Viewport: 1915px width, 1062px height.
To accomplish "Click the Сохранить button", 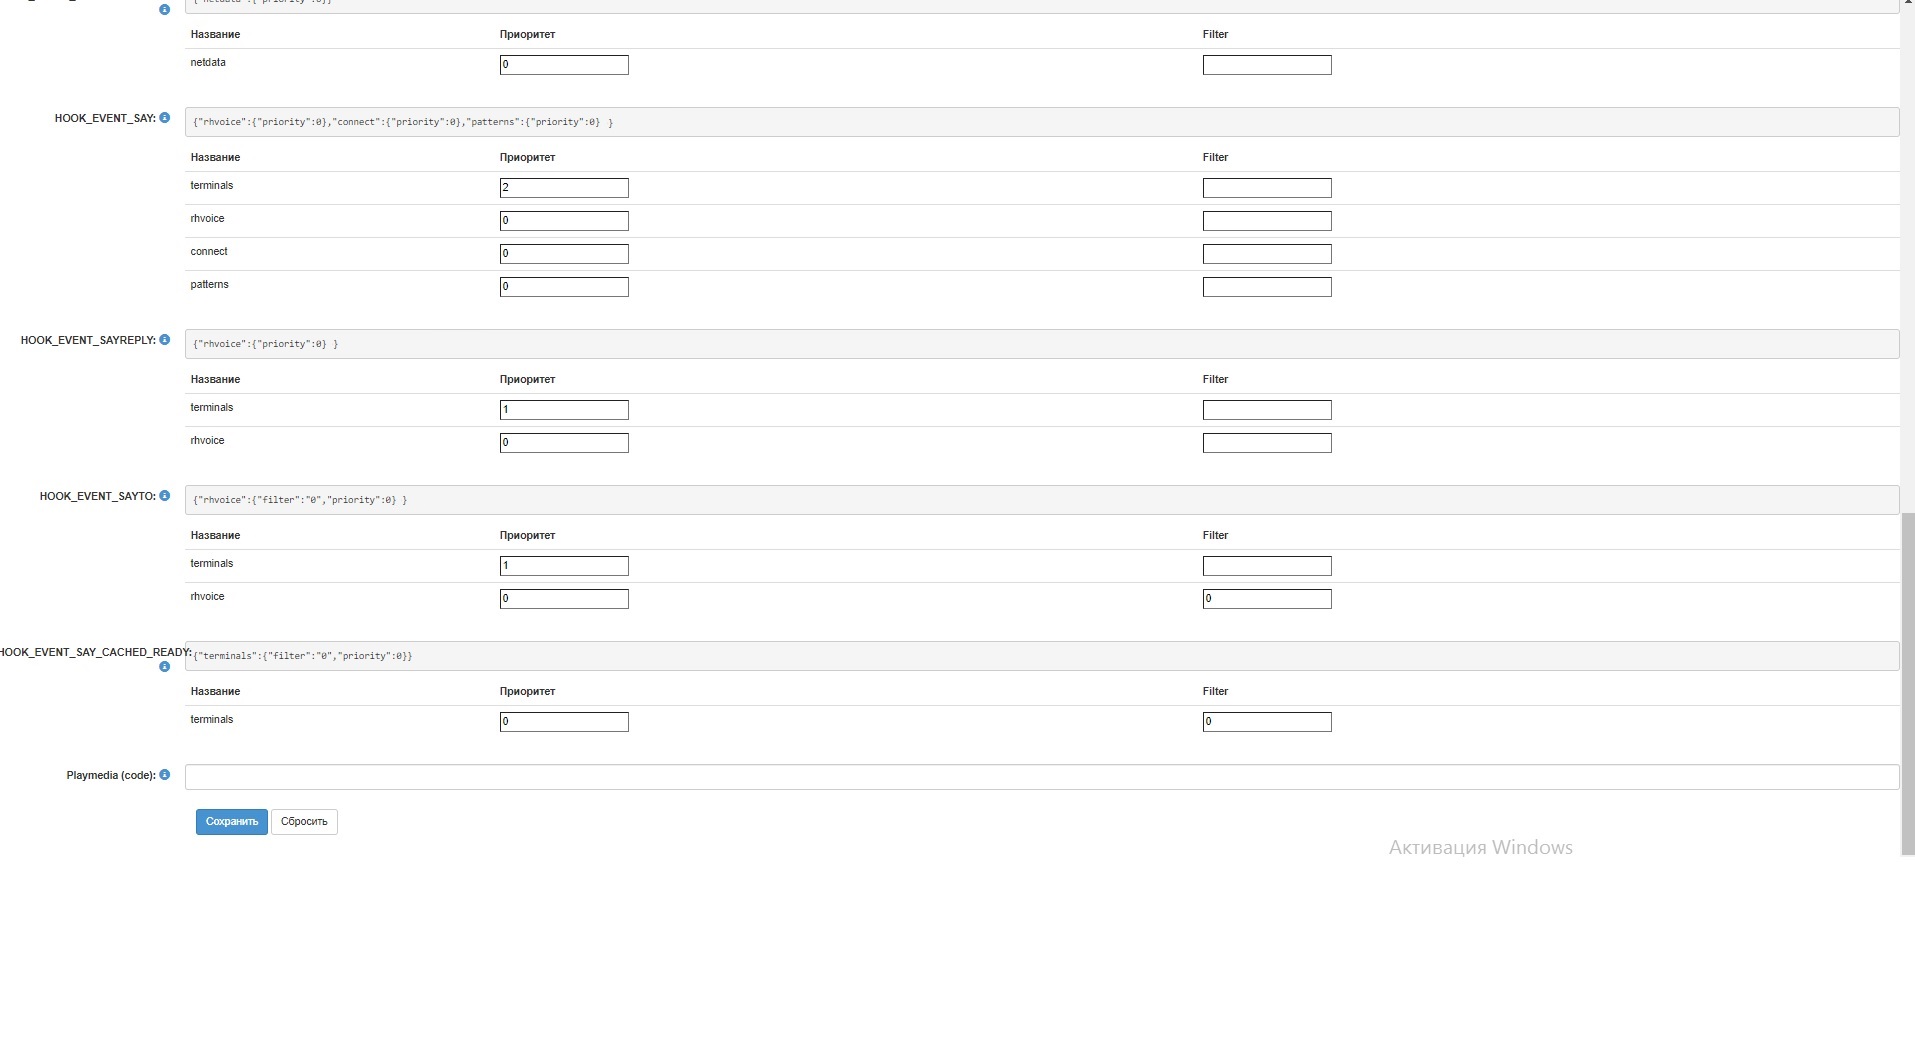I will [x=232, y=822].
